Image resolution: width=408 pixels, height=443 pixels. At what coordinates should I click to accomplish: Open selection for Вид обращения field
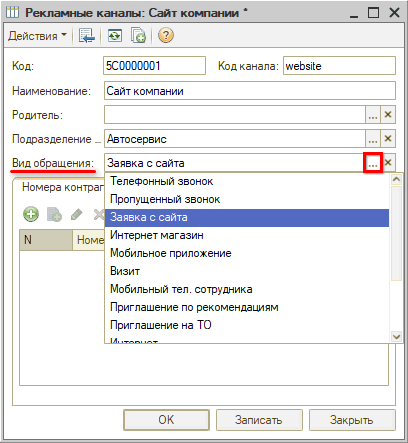click(373, 163)
